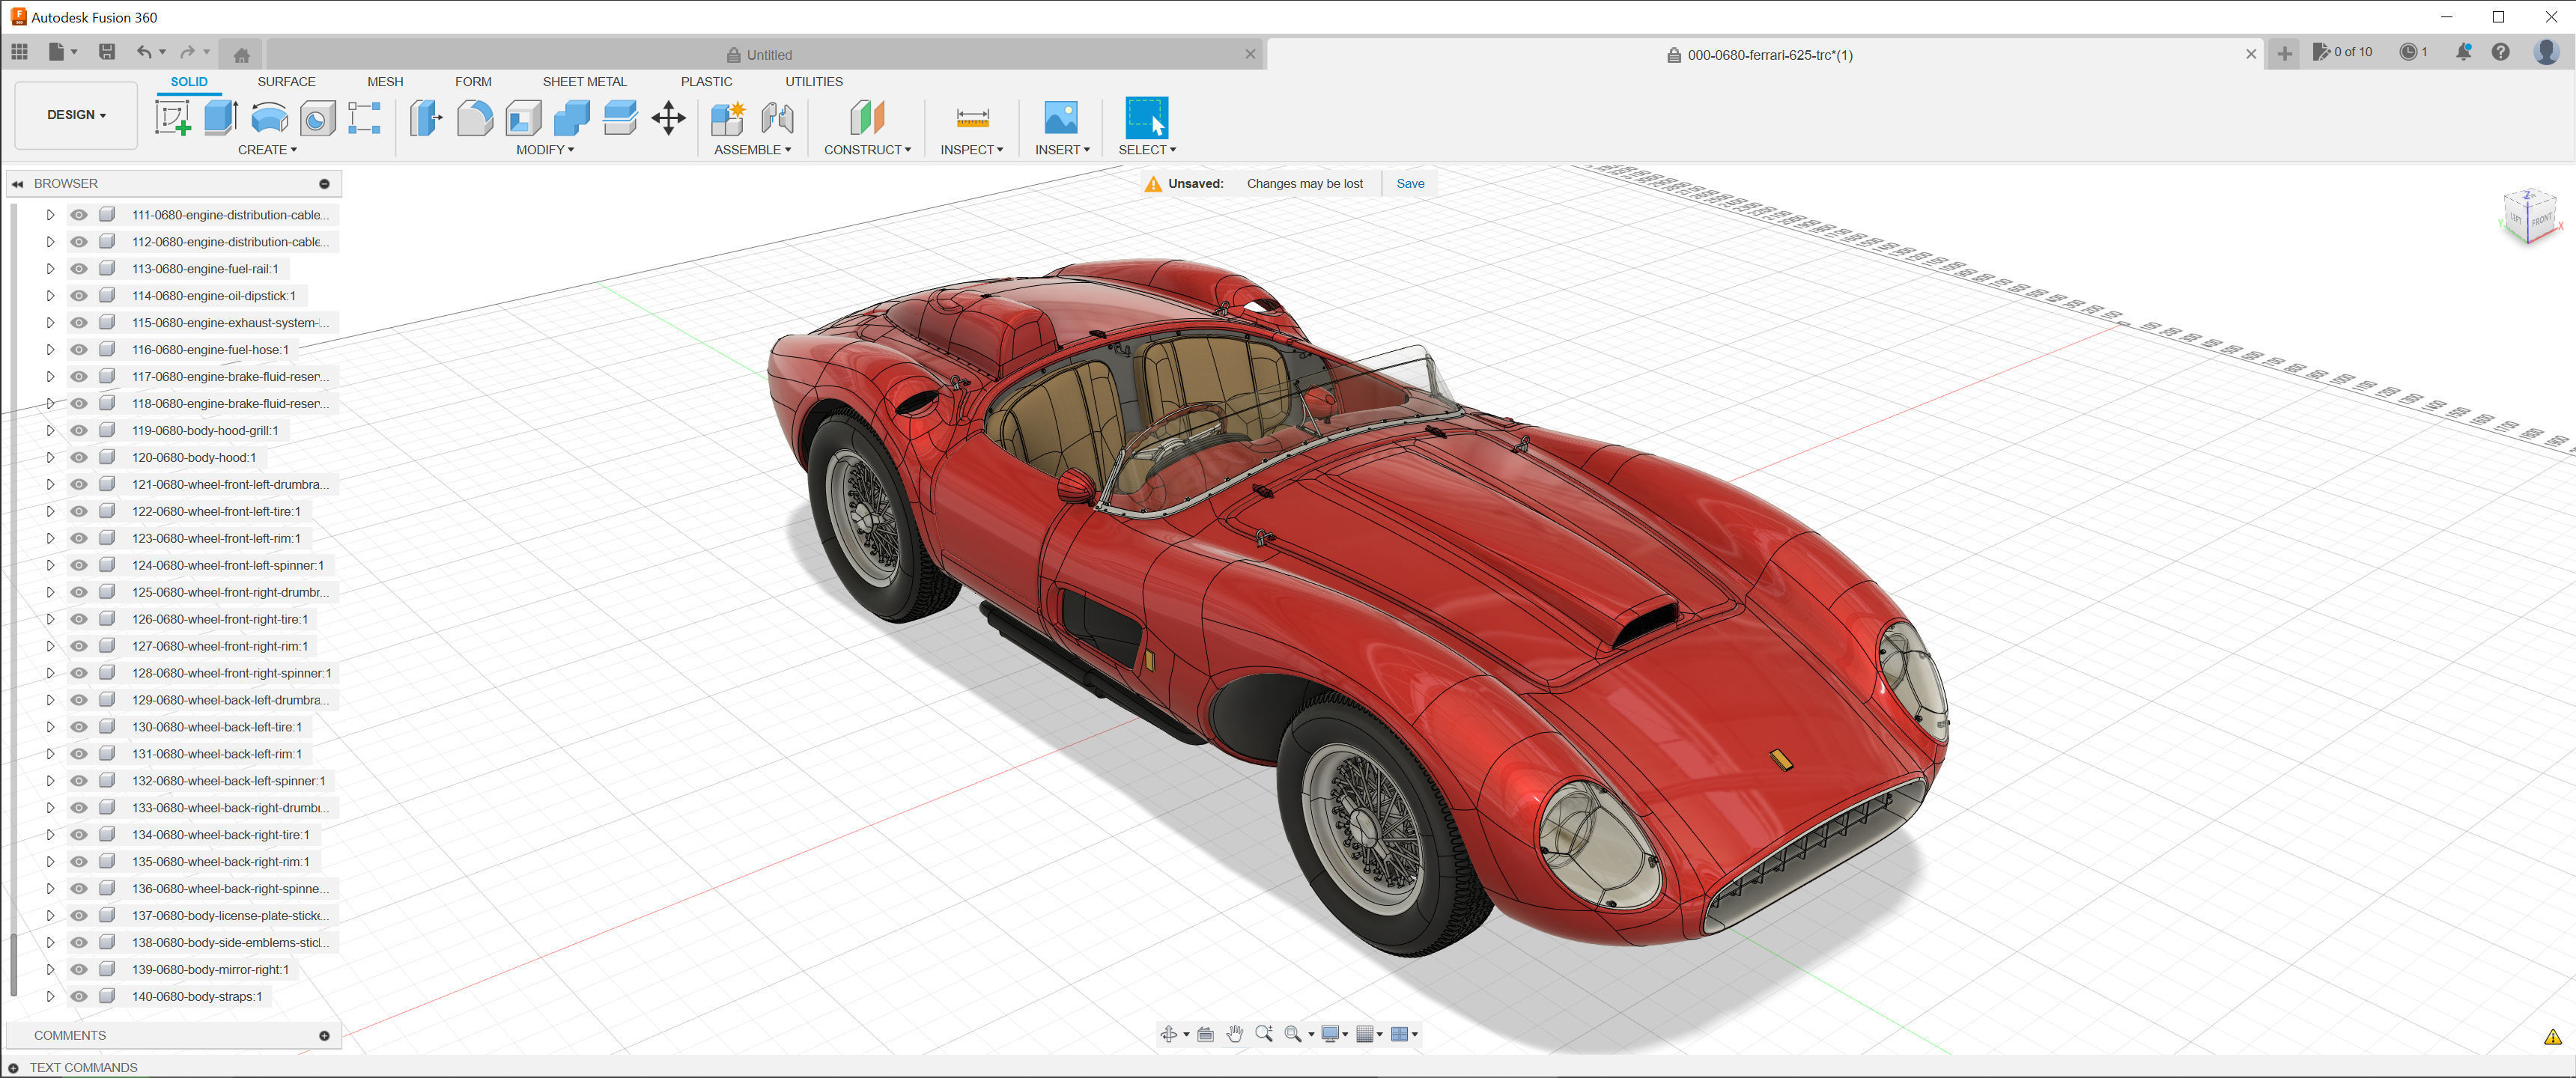Add a new design tab with plus

tap(2284, 54)
